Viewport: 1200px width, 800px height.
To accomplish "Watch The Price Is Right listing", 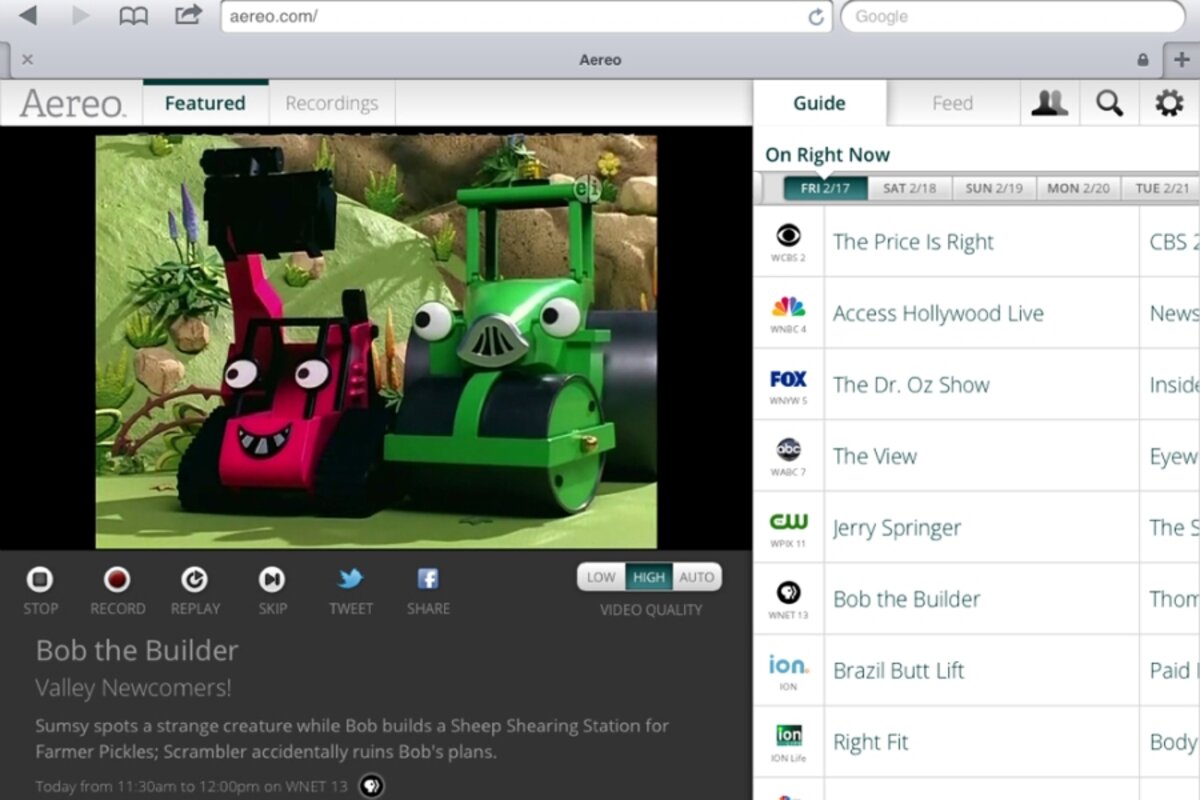I will pyautogui.click(x=913, y=242).
